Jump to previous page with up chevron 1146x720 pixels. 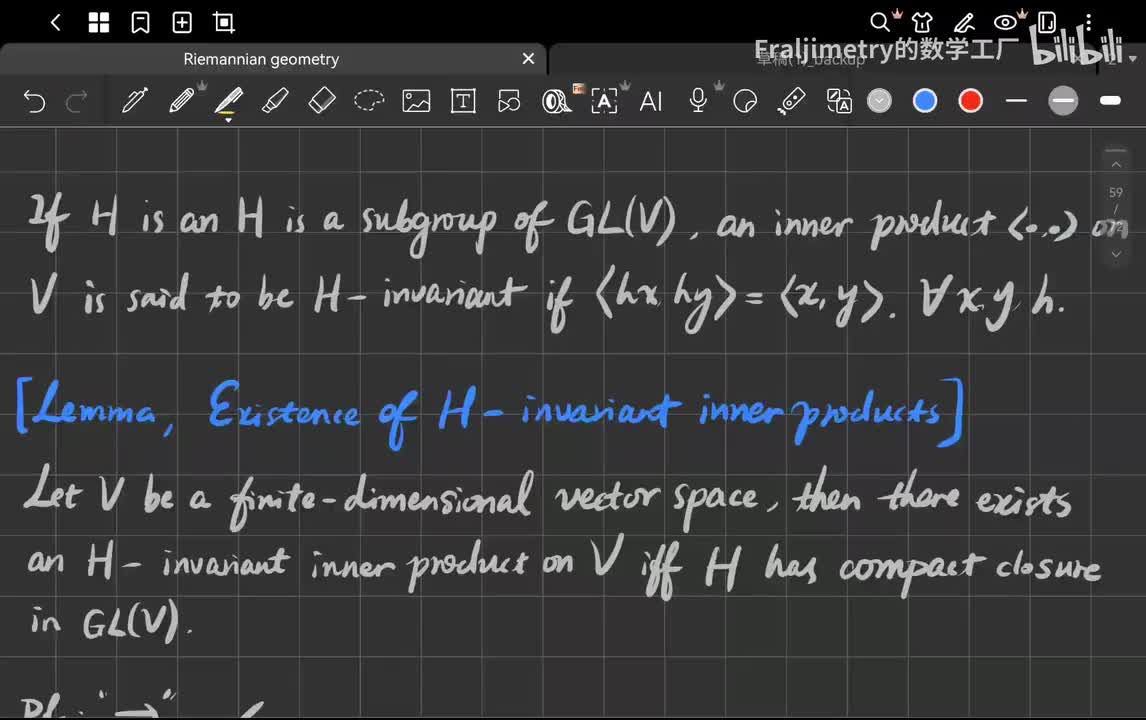(1116, 164)
